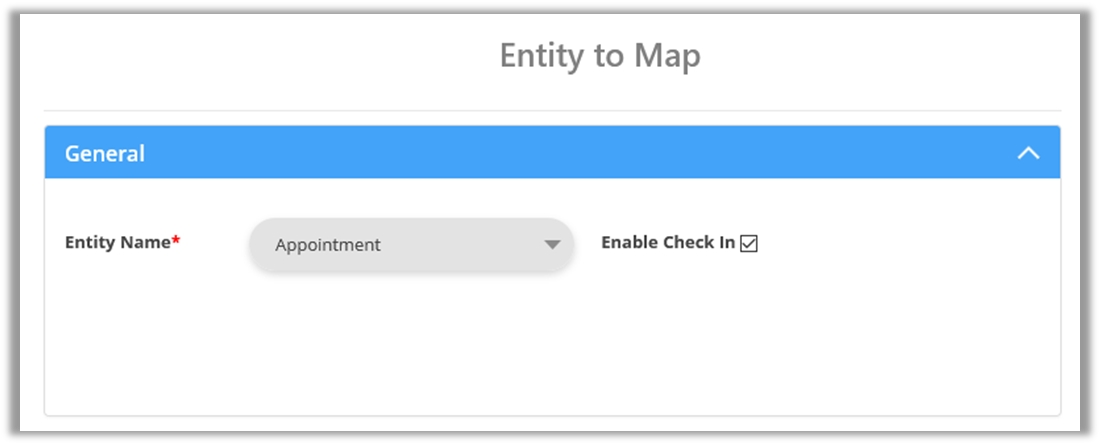Click the middle of the blue General bar
This screenshot has height=445, width=1101.
552,153
